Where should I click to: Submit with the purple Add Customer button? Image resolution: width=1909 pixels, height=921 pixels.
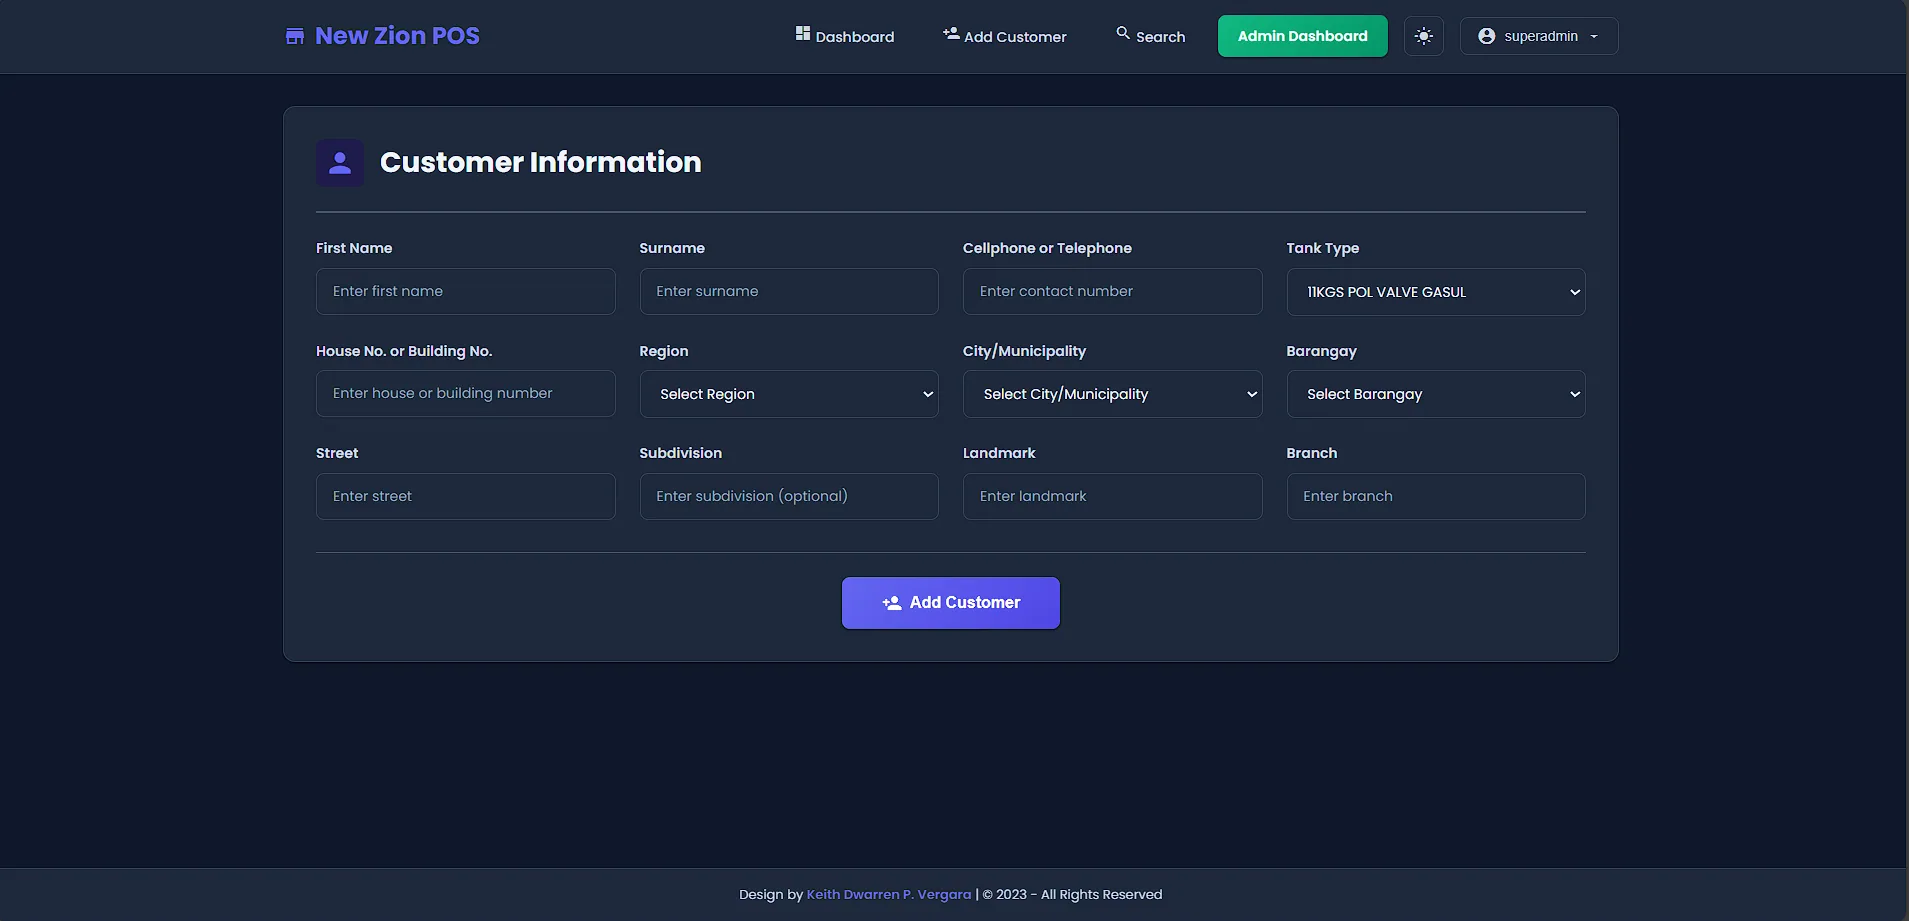pyautogui.click(x=951, y=603)
